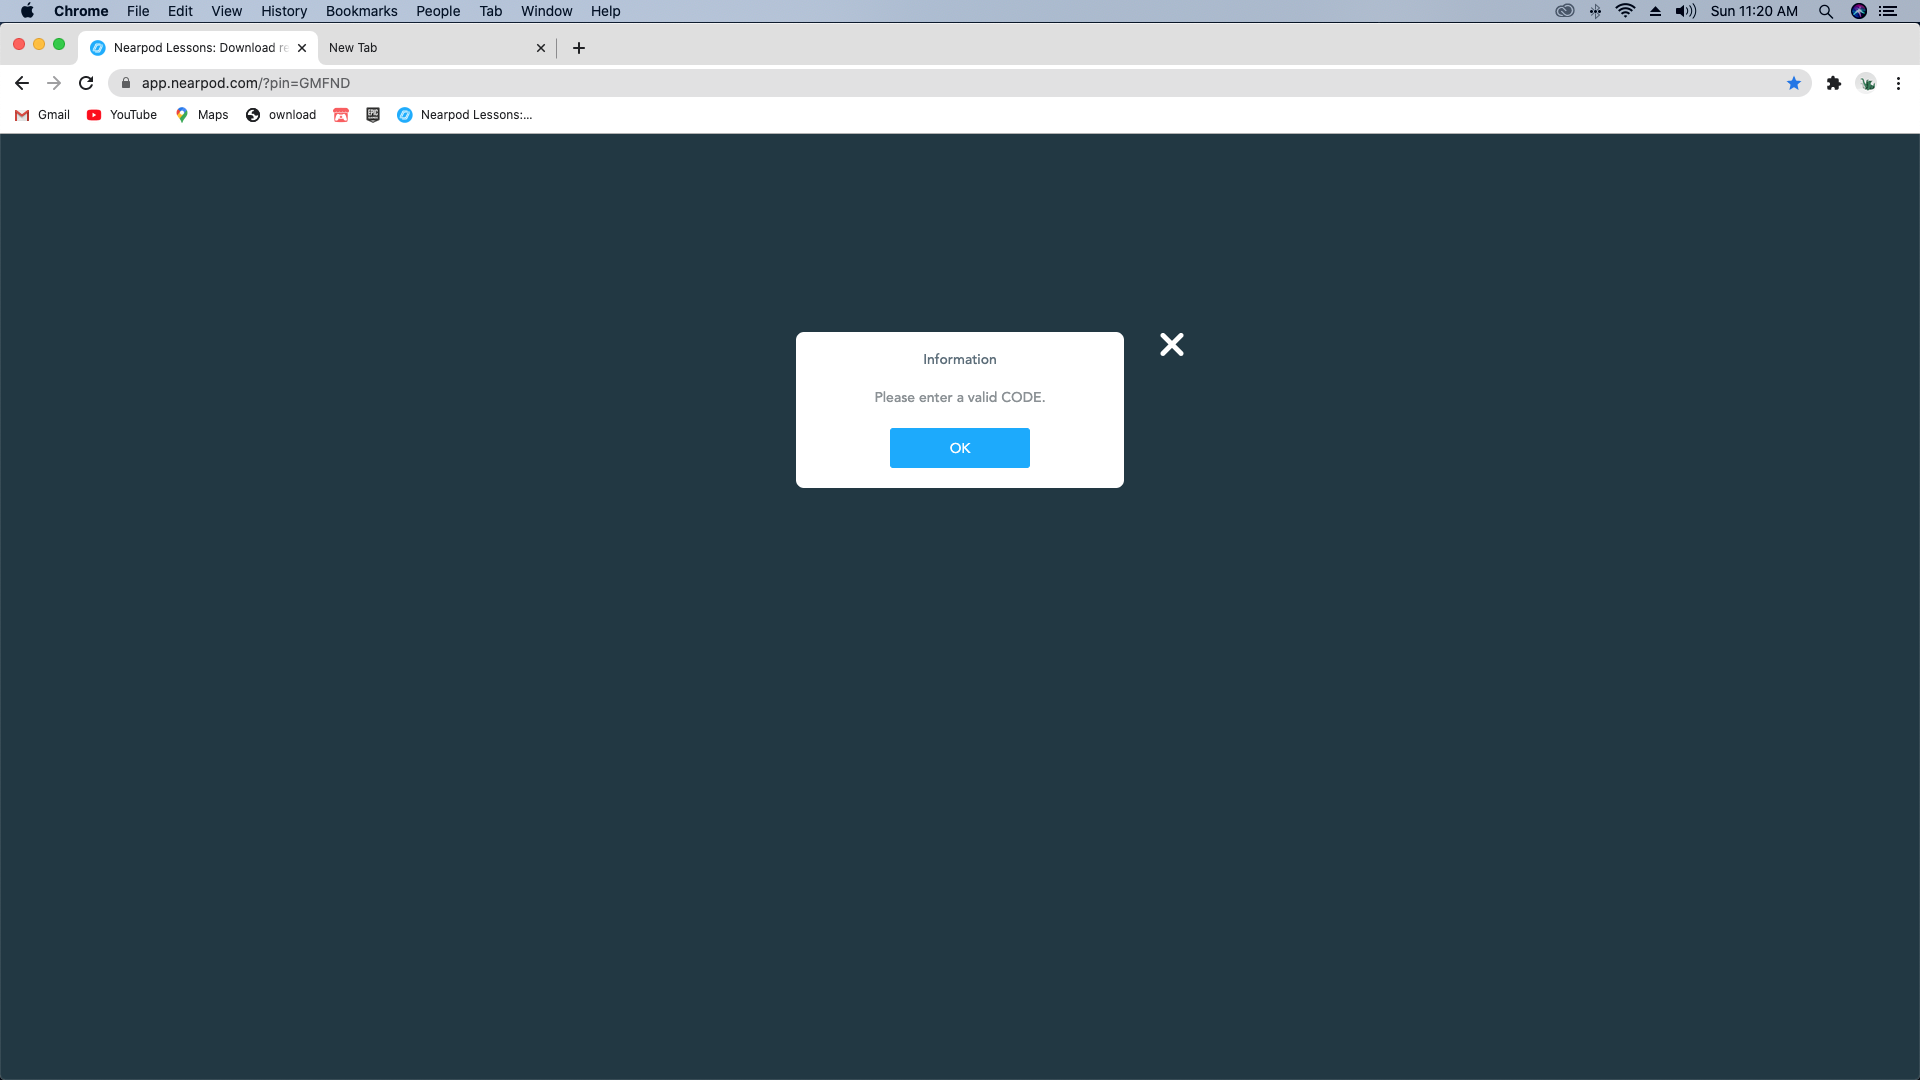Click the search magnifier icon
This screenshot has height=1080, width=1920.
pyautogui.click(x=1826, y=12)
